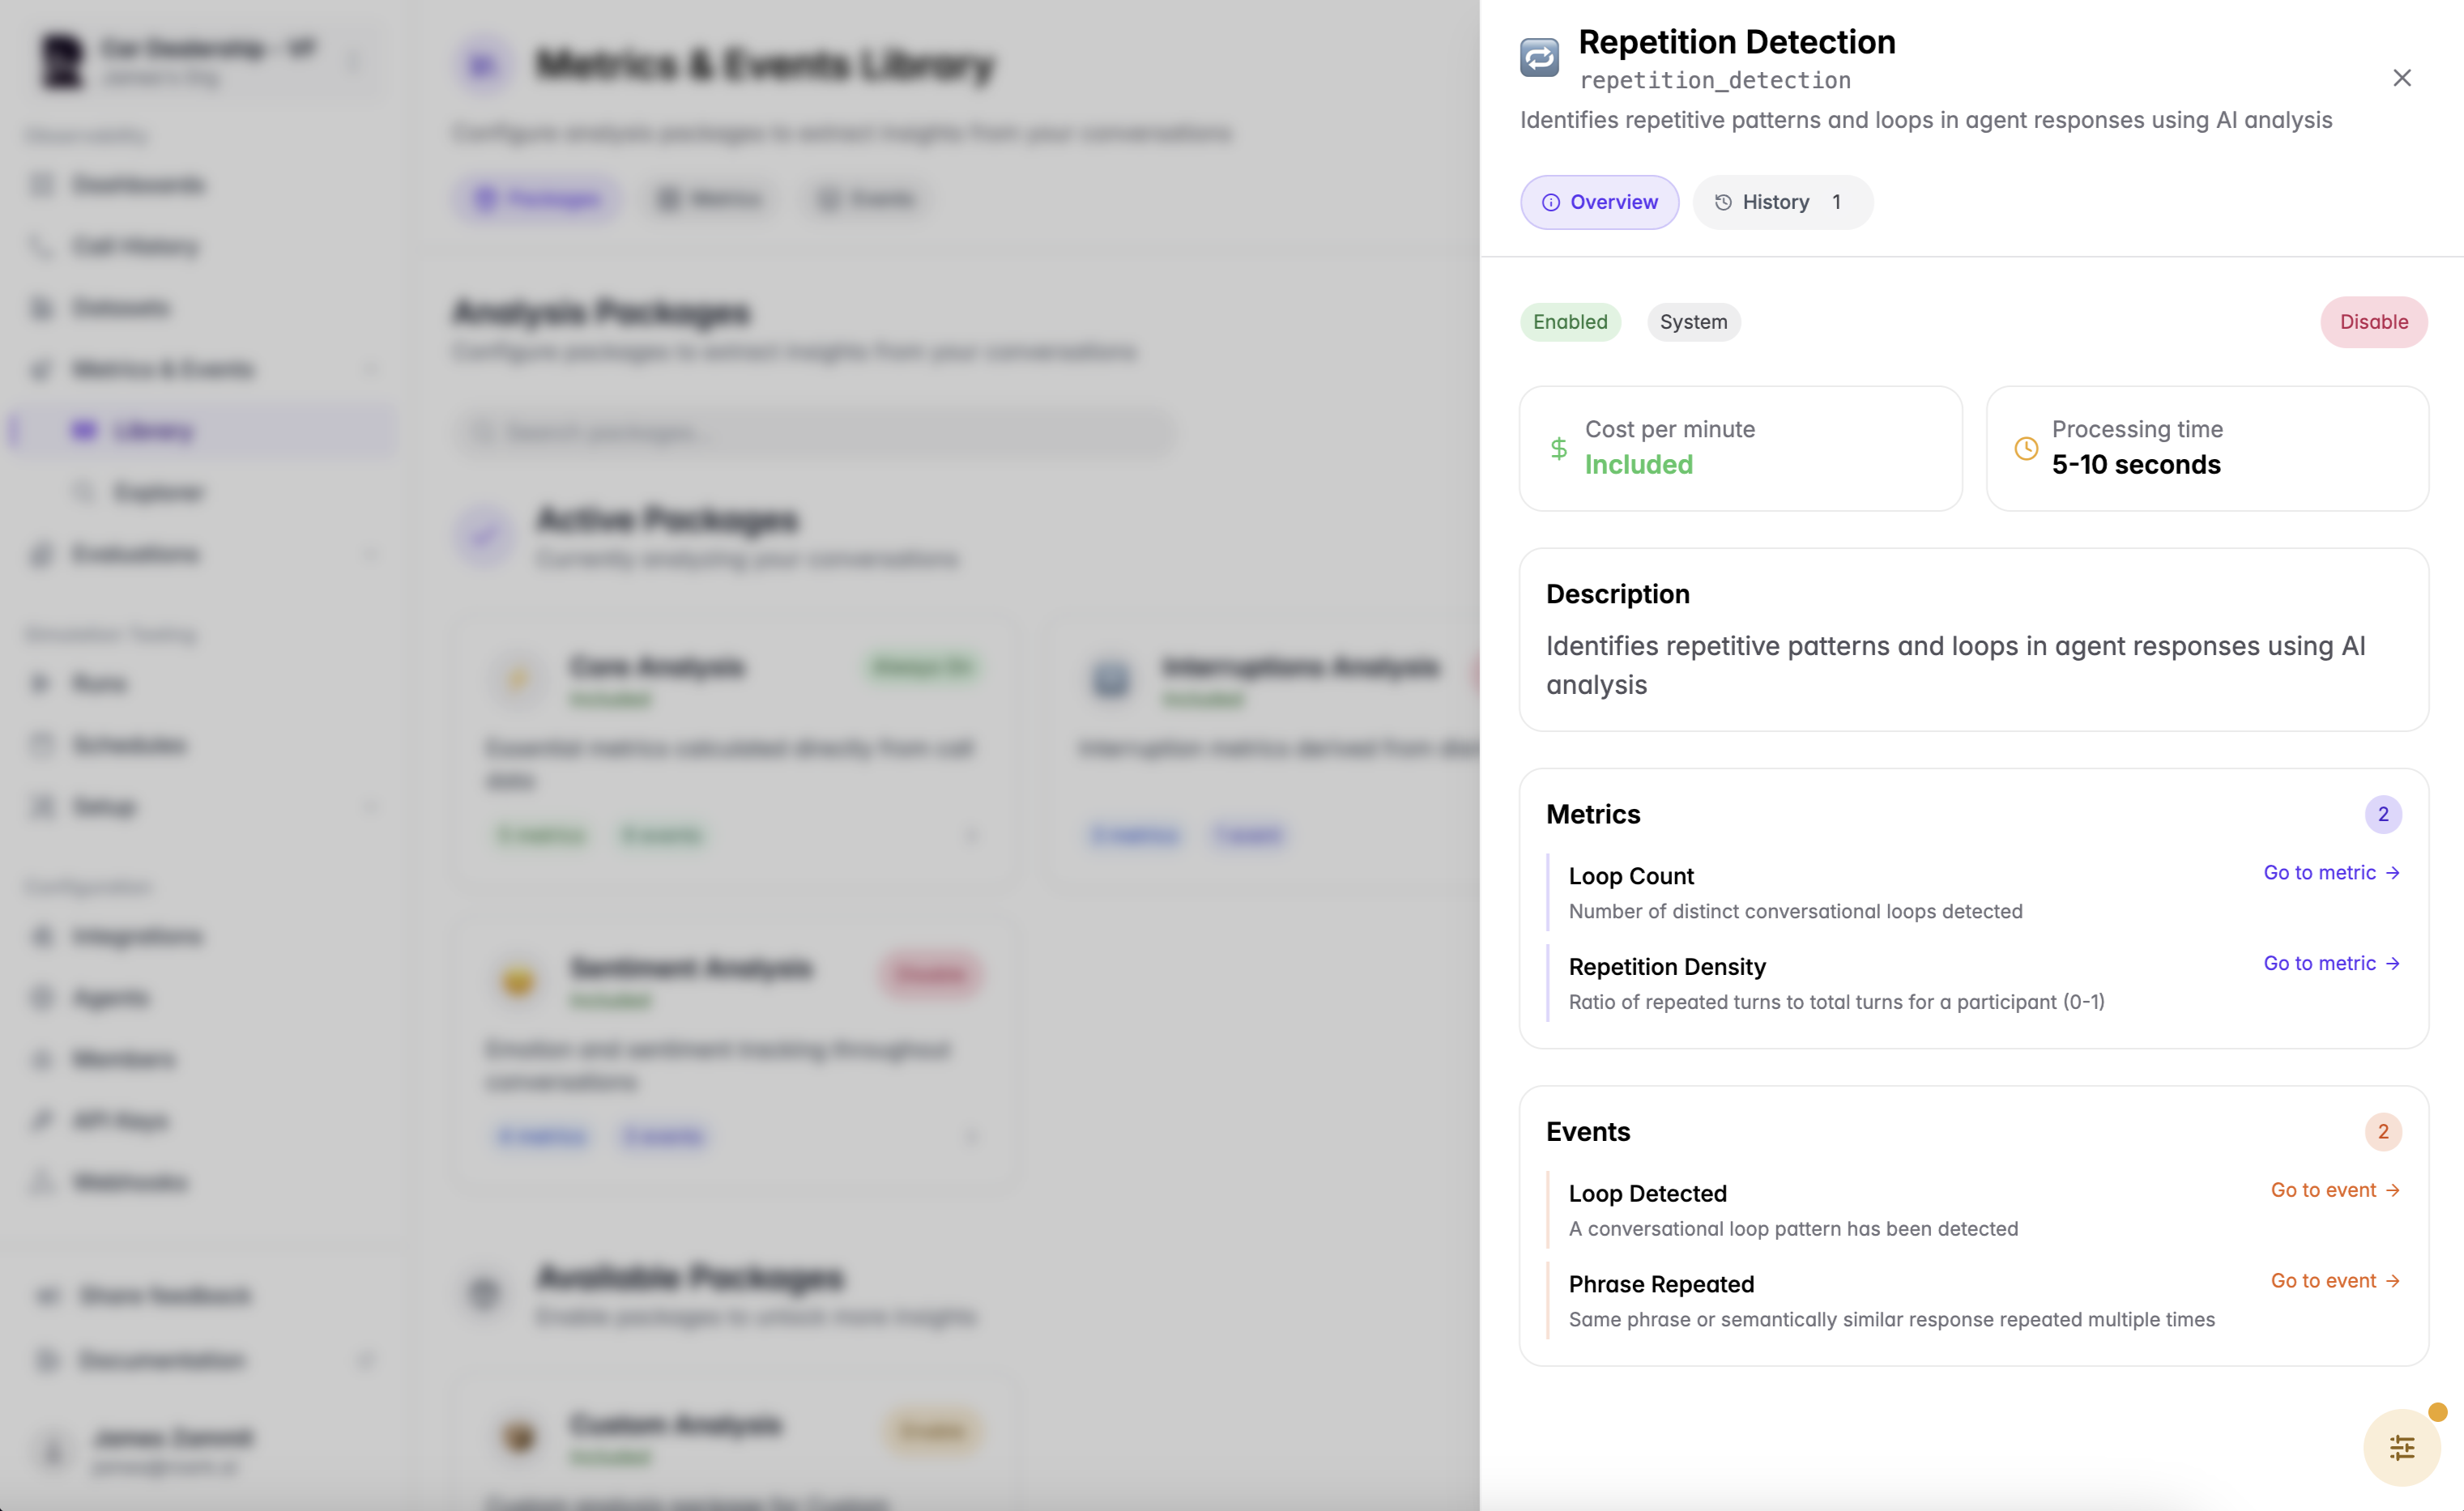The width and height of the screenshot is (2464, 1511).
Task: Click the Overview info circle icon
Action: coord(1550,203)
